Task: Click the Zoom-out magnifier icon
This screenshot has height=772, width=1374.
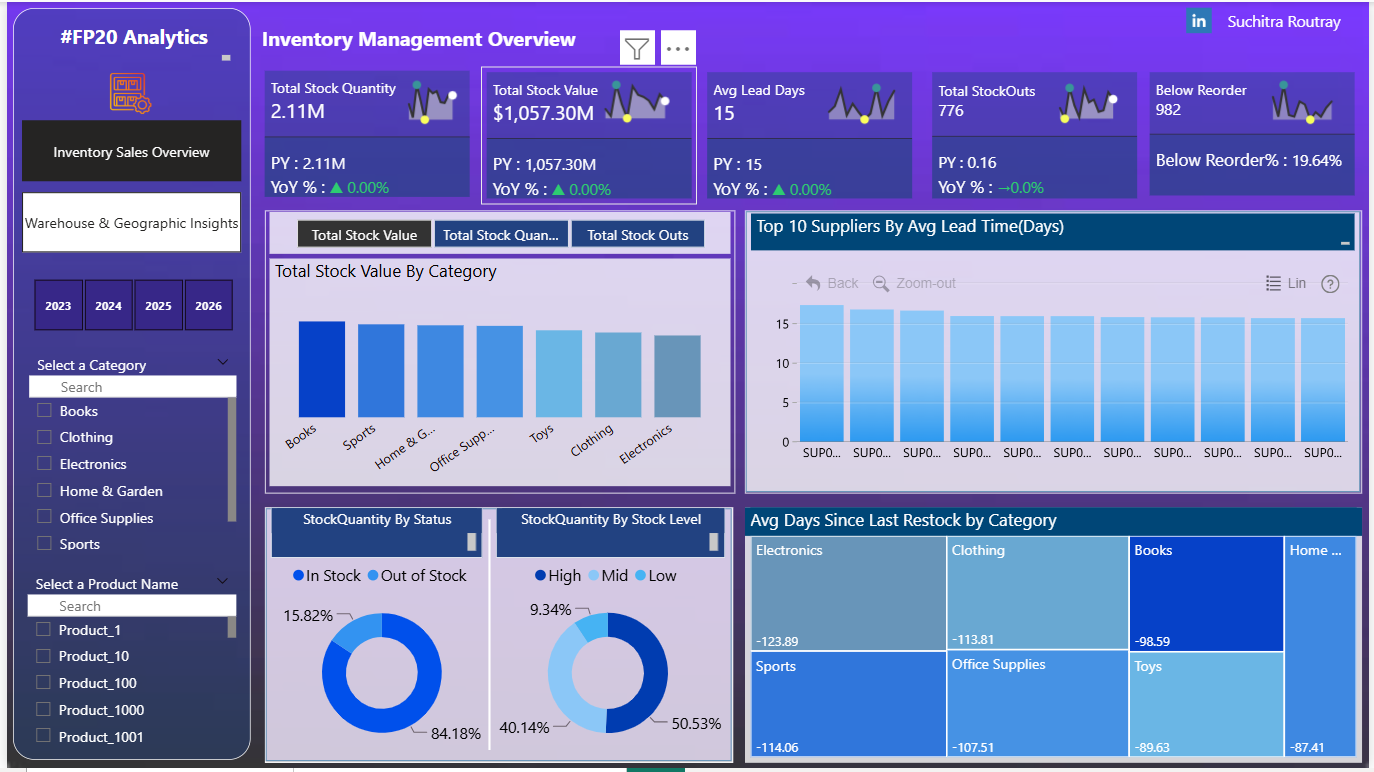Action: (881, 283)
